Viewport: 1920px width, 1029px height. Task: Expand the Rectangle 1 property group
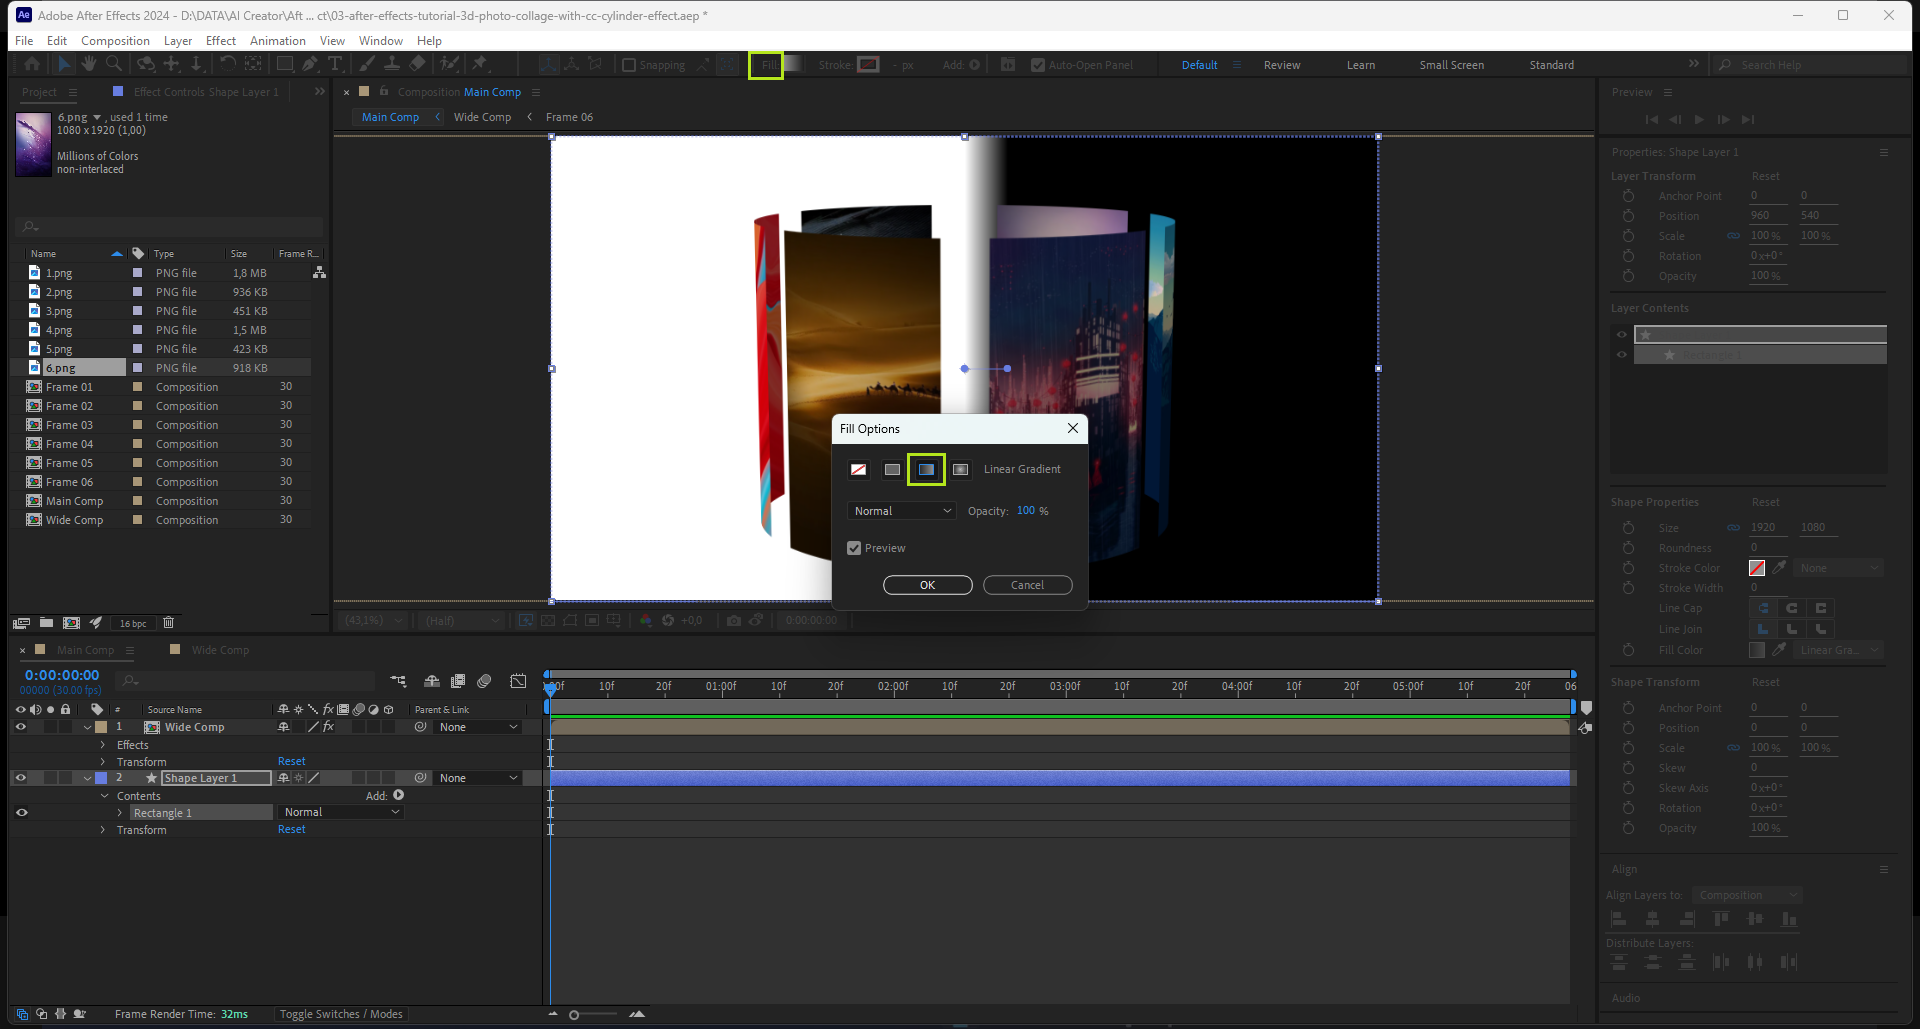click(x=120, y=813)
